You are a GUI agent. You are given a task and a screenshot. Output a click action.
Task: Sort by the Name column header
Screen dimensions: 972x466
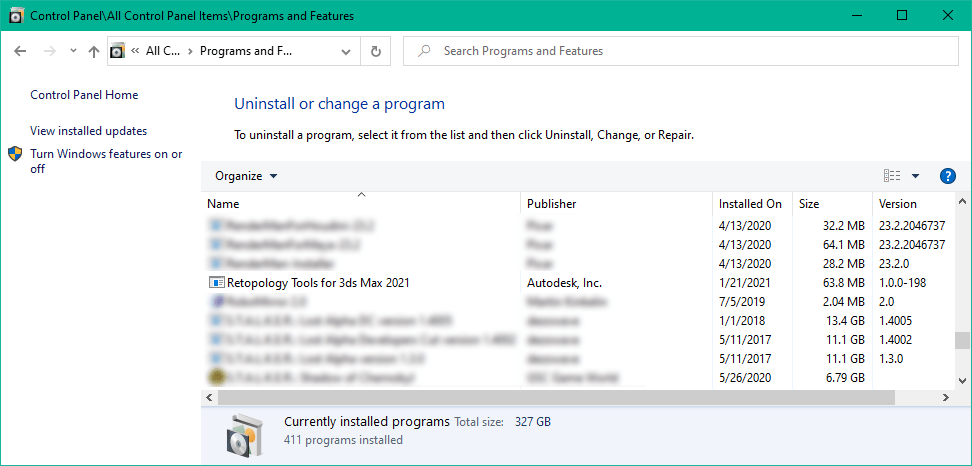(361, 203)
